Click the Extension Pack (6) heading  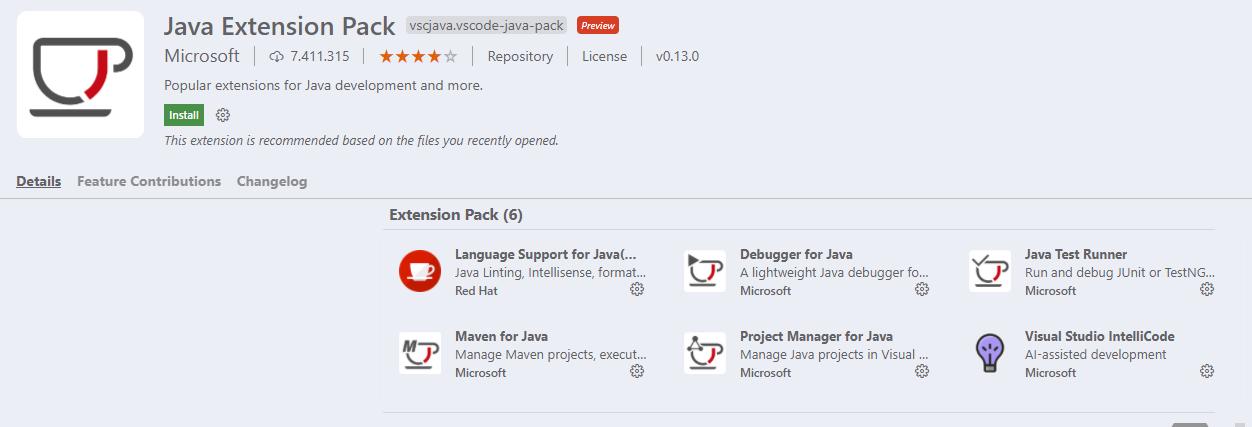(x=456, y=215)
